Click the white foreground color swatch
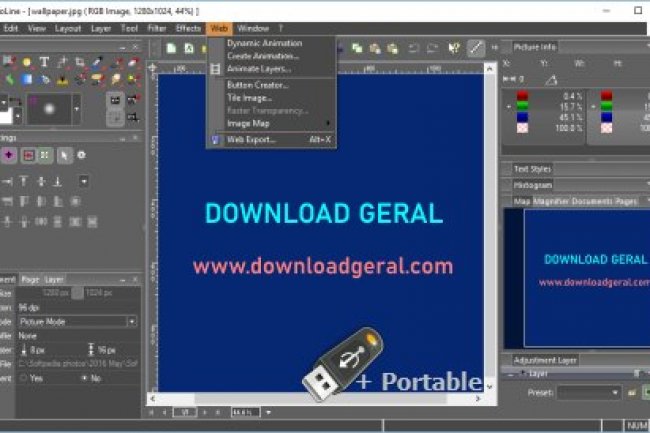Viewport: 650px width, 433px height. tap(6, 117)
